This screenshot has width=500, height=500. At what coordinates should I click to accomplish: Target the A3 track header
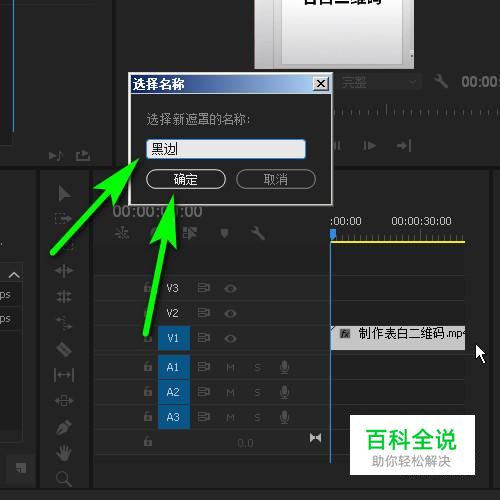click(x=174, y=417)
